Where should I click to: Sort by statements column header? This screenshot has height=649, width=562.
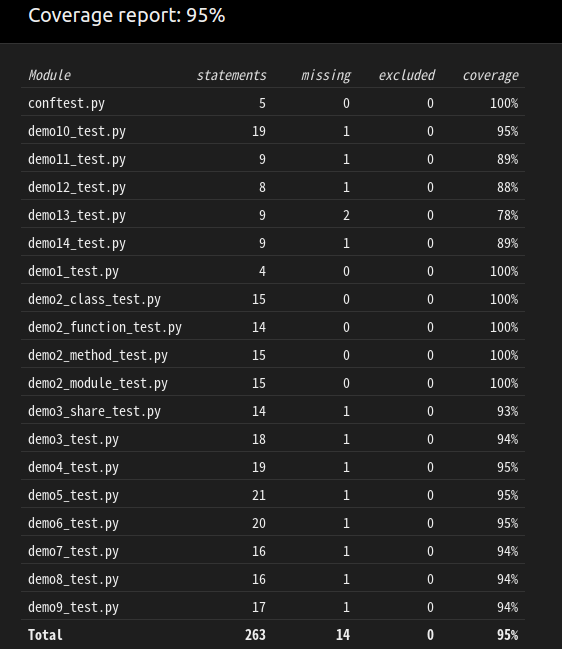click(x=231, y=75)
